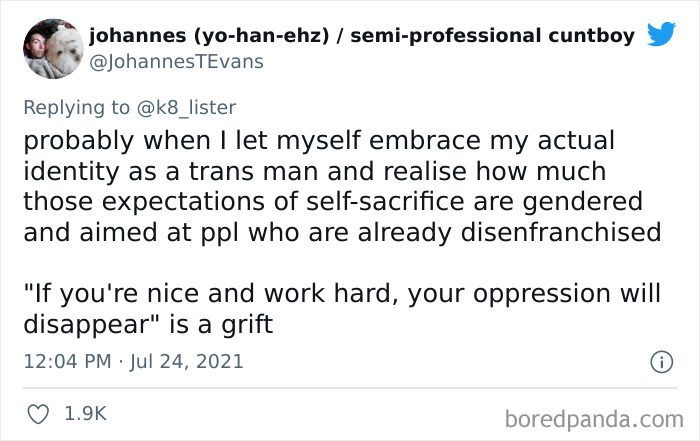
Task: Click the line 'identity as a trans man'
Action: point(315,171)
